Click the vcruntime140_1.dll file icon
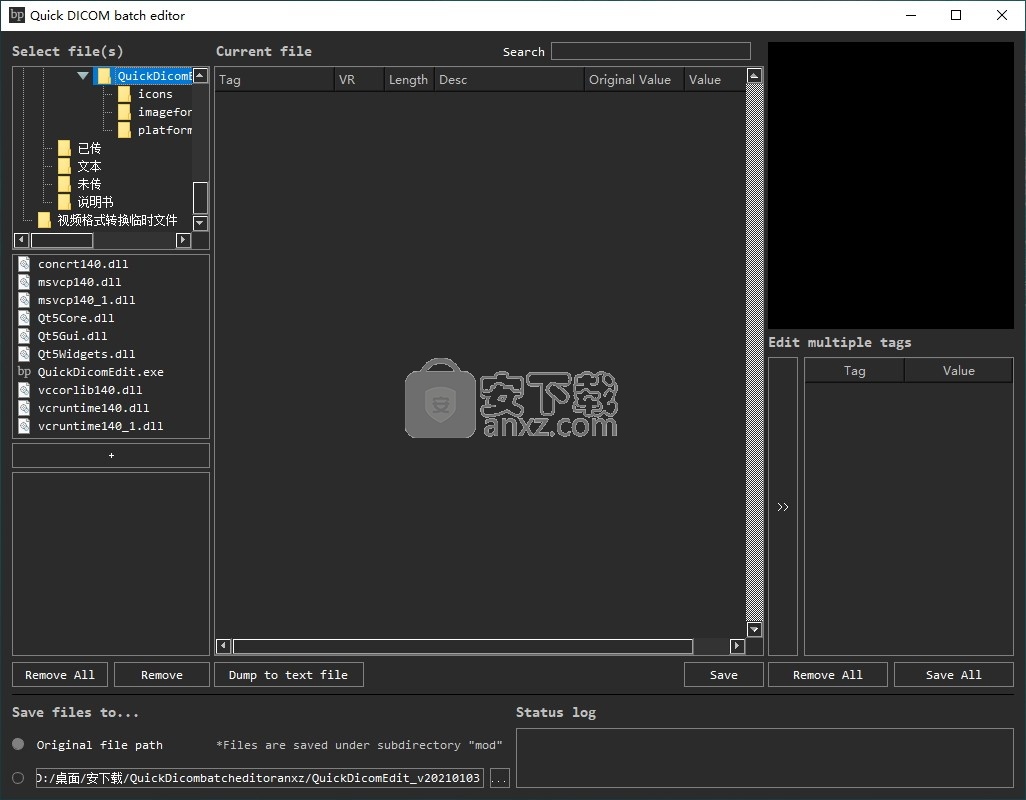 [24, 426]
